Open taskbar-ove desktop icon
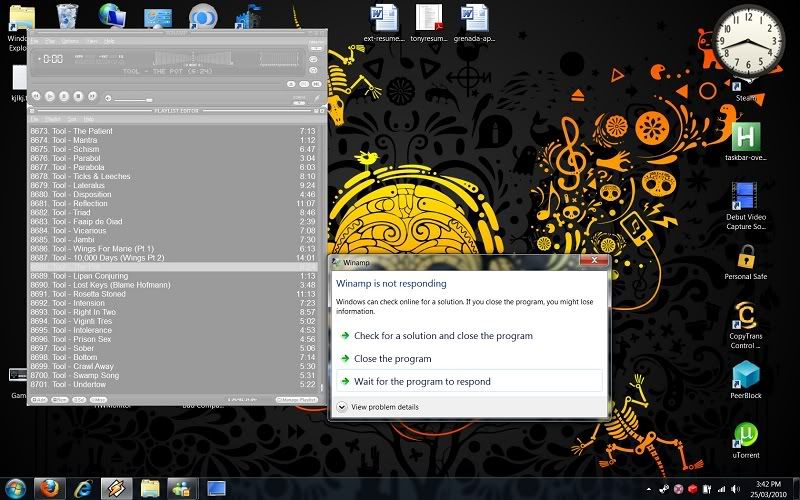Image resolution: width=800 pixels, height=500 pixels. (x=745, y=141)
